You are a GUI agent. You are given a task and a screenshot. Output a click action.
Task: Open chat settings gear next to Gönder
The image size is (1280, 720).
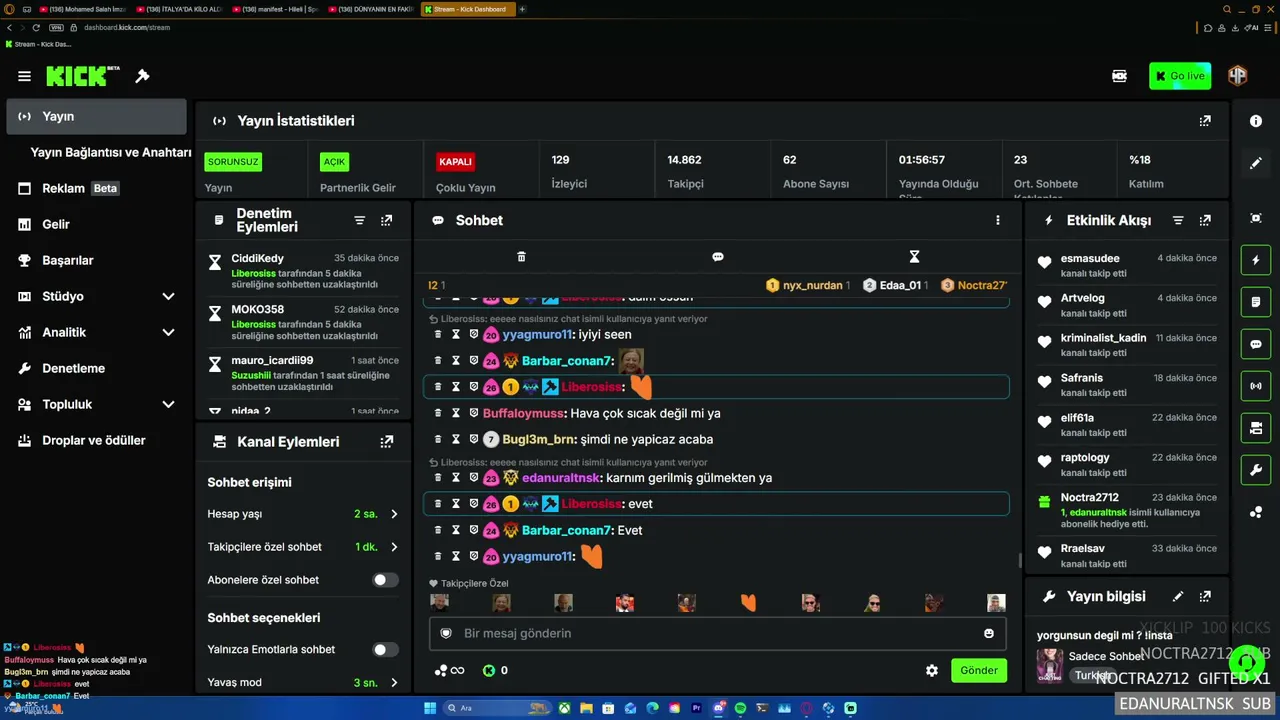[932, 671]
